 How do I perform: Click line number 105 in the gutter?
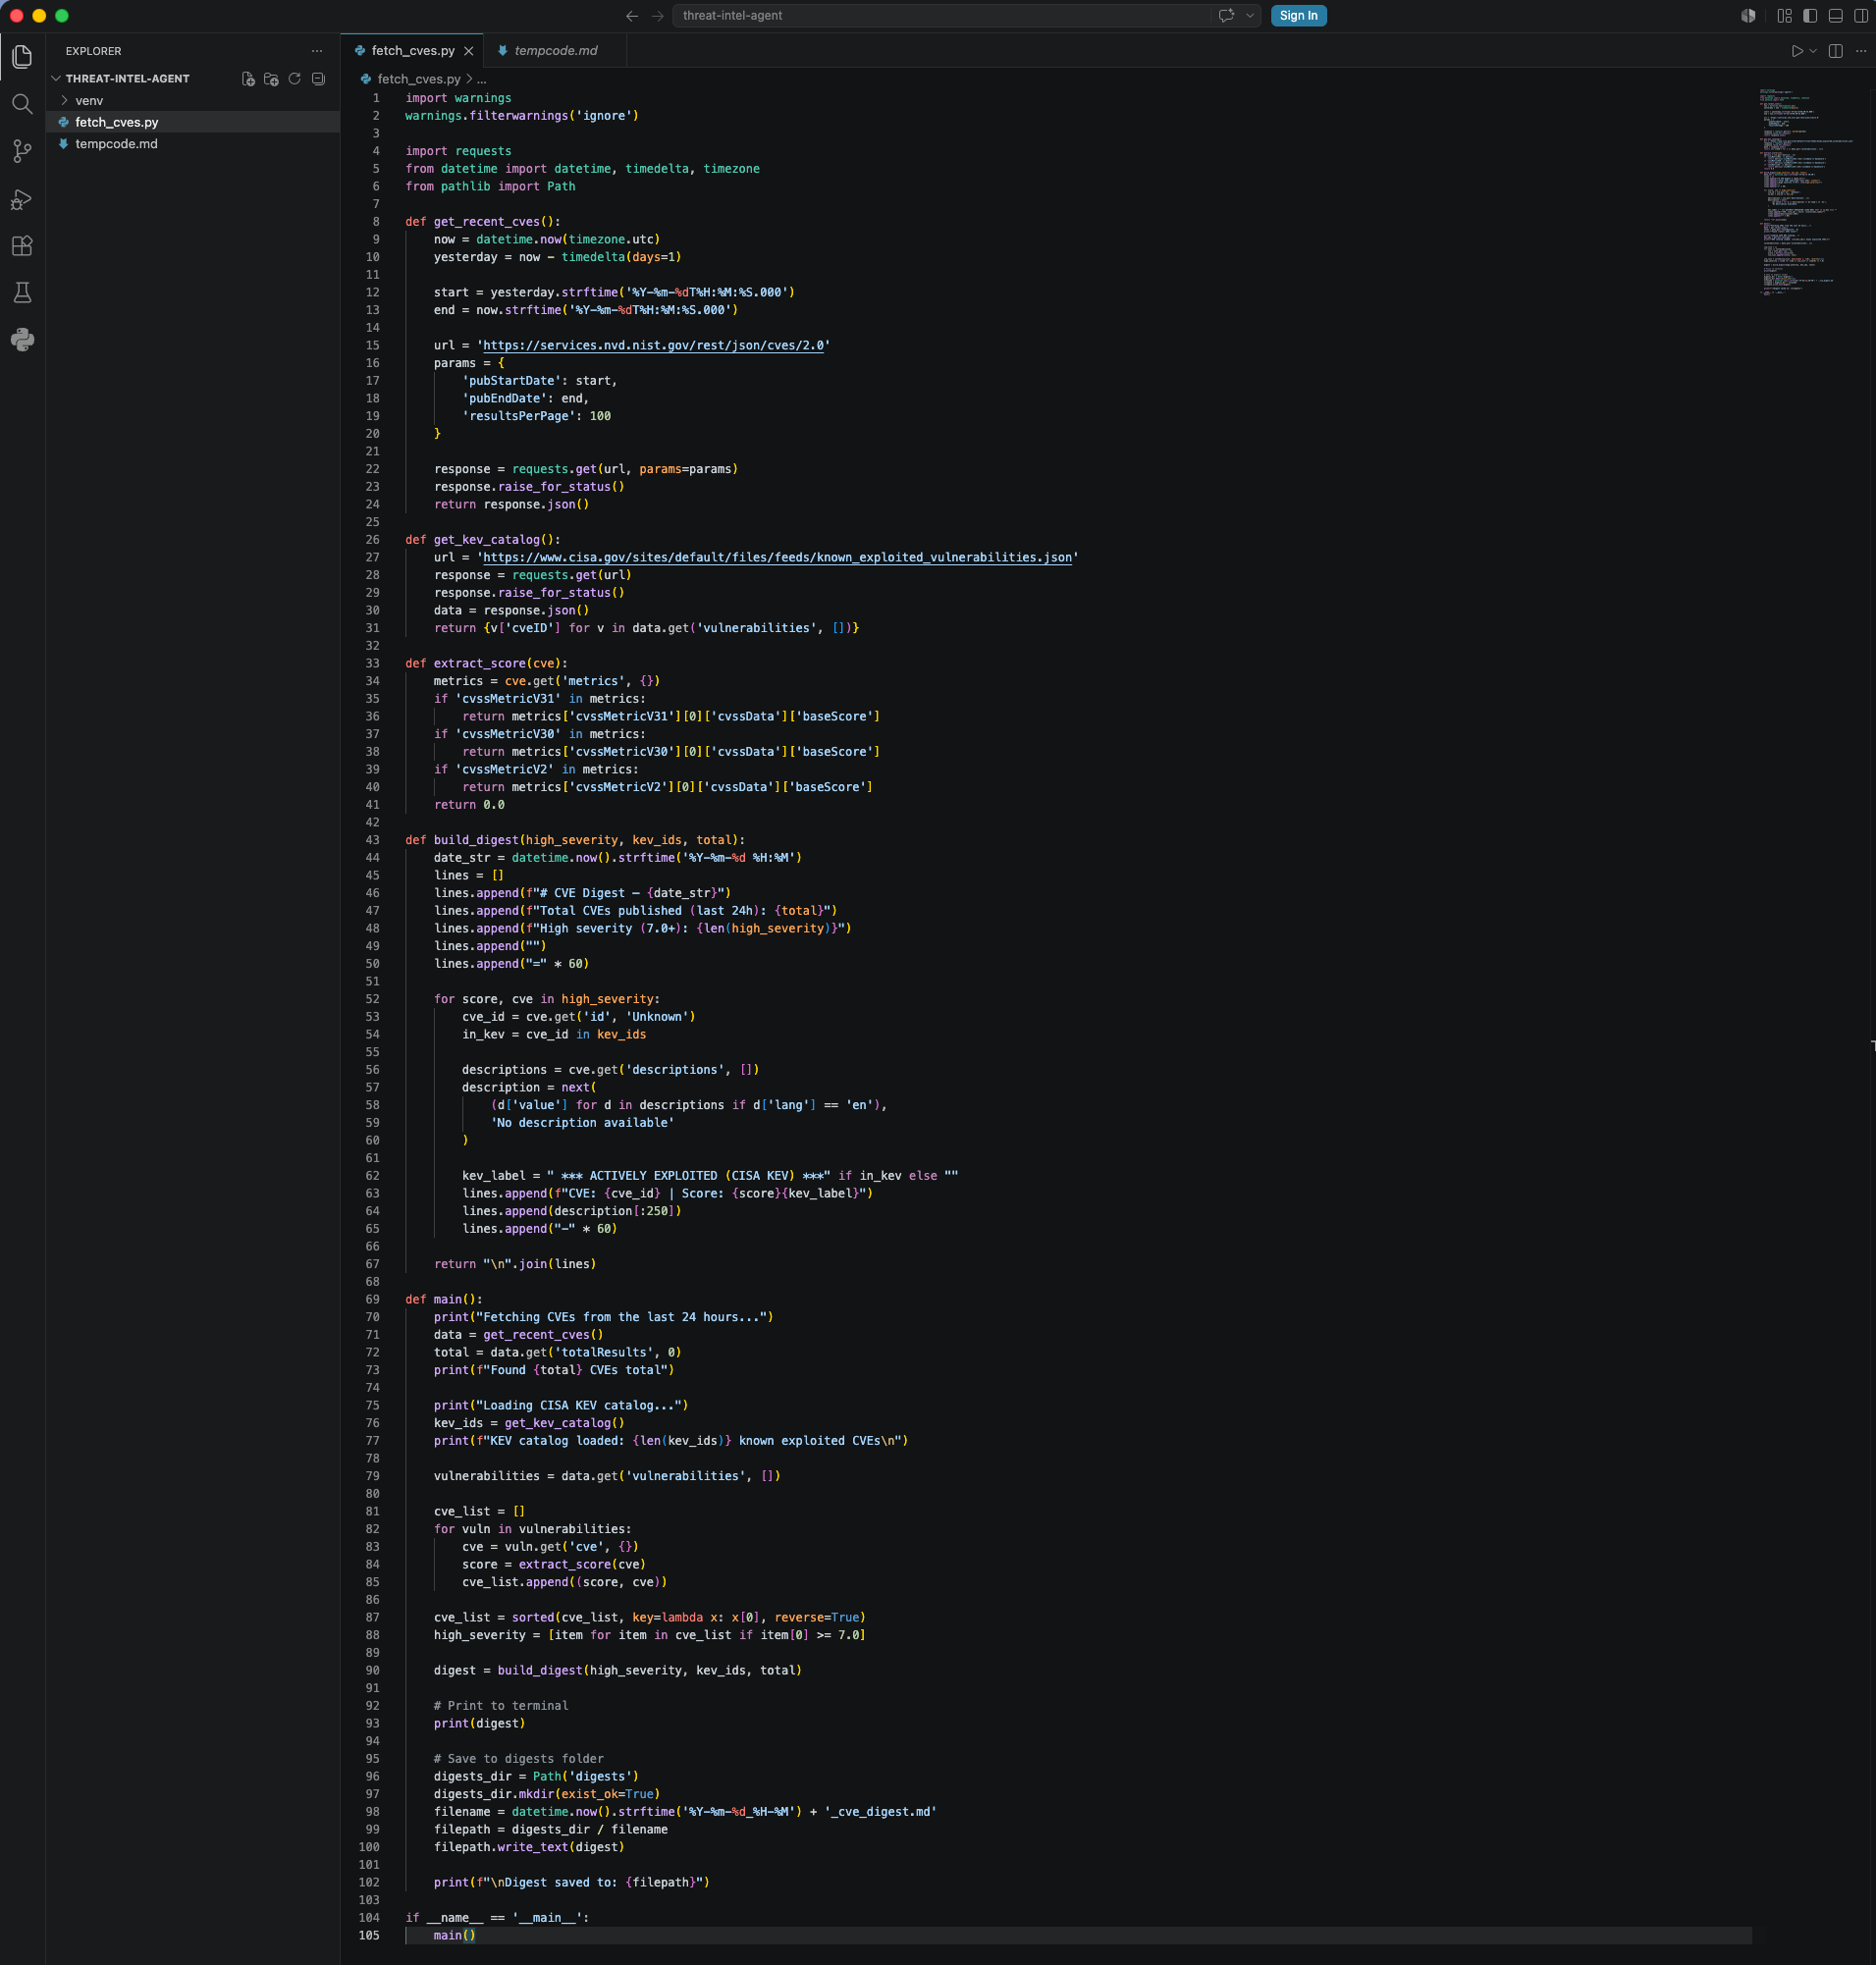(x=369, y=1935)
